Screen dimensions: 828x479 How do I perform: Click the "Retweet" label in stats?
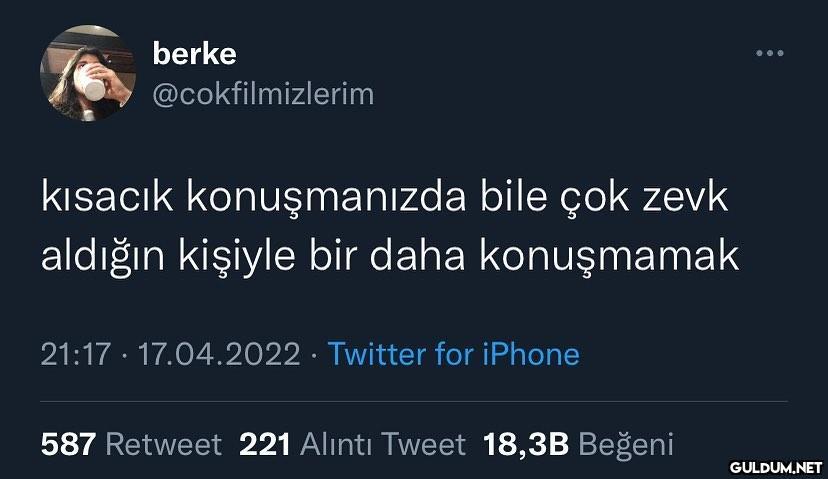click(163, 444)
